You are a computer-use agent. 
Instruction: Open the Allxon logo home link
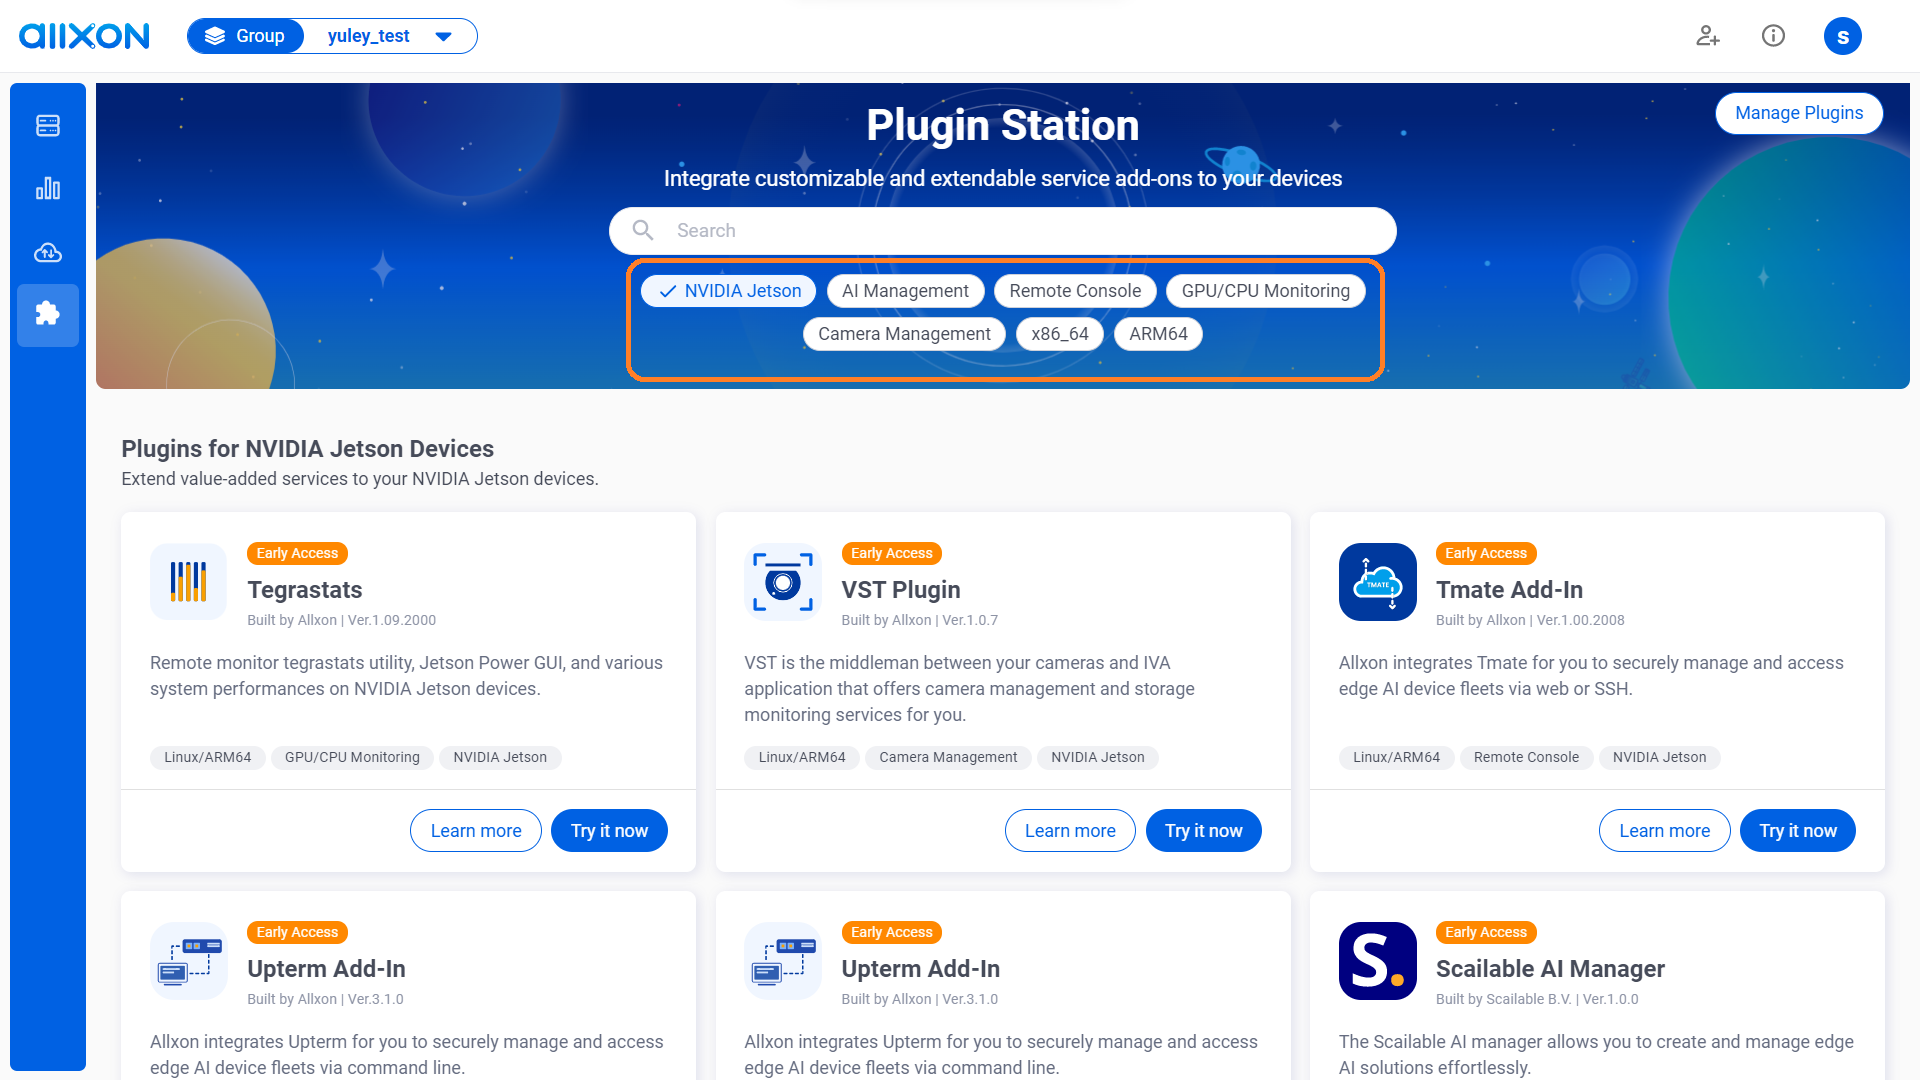pyautogui.click(x=84, y=36)
